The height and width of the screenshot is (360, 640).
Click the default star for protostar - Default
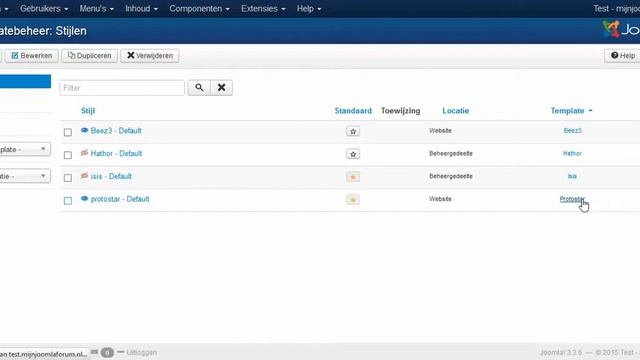coord(353,200)
